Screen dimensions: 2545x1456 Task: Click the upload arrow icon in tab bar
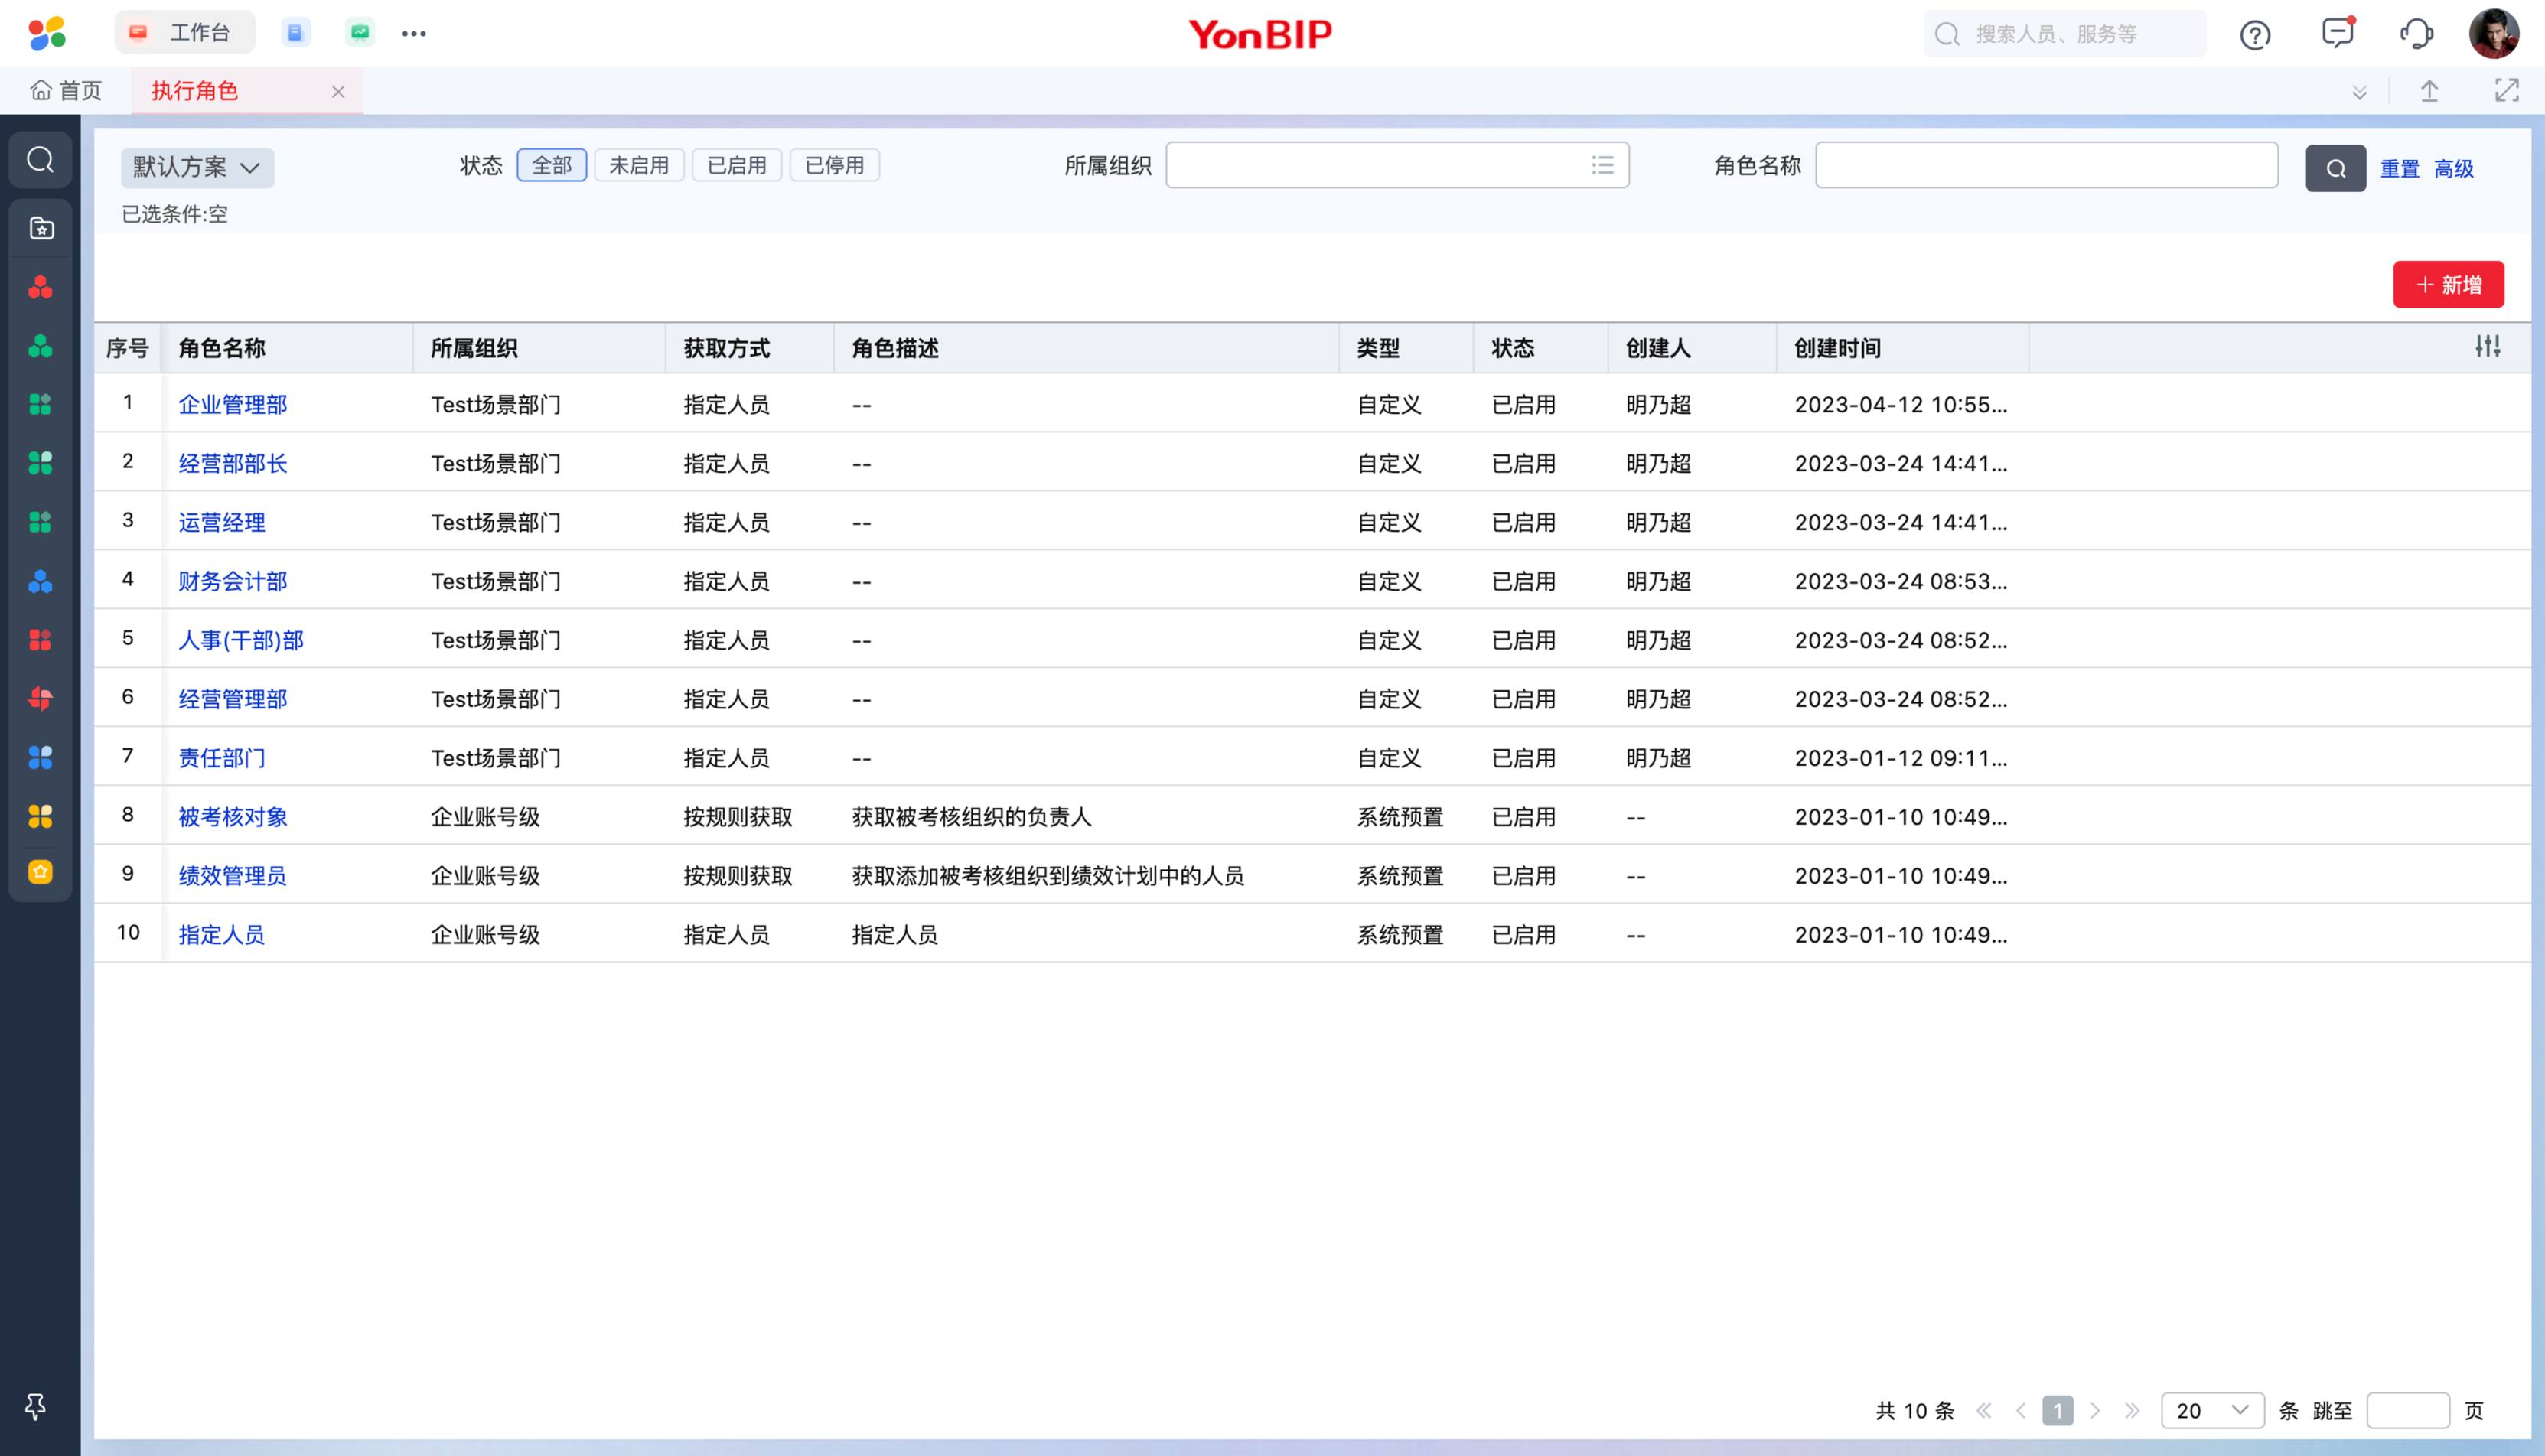click(2429, 91)
